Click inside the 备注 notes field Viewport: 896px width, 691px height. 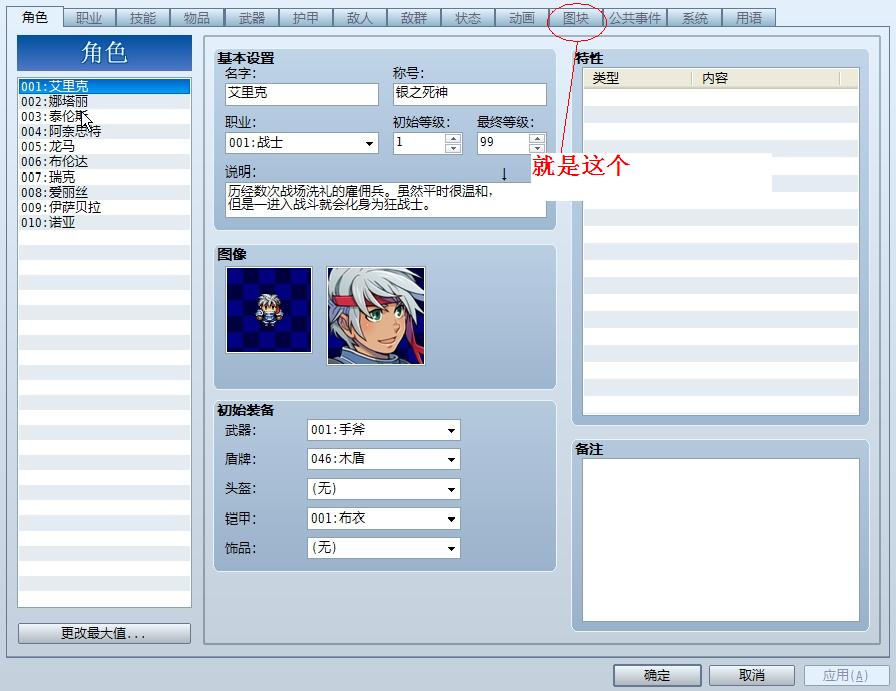(721, 540)
